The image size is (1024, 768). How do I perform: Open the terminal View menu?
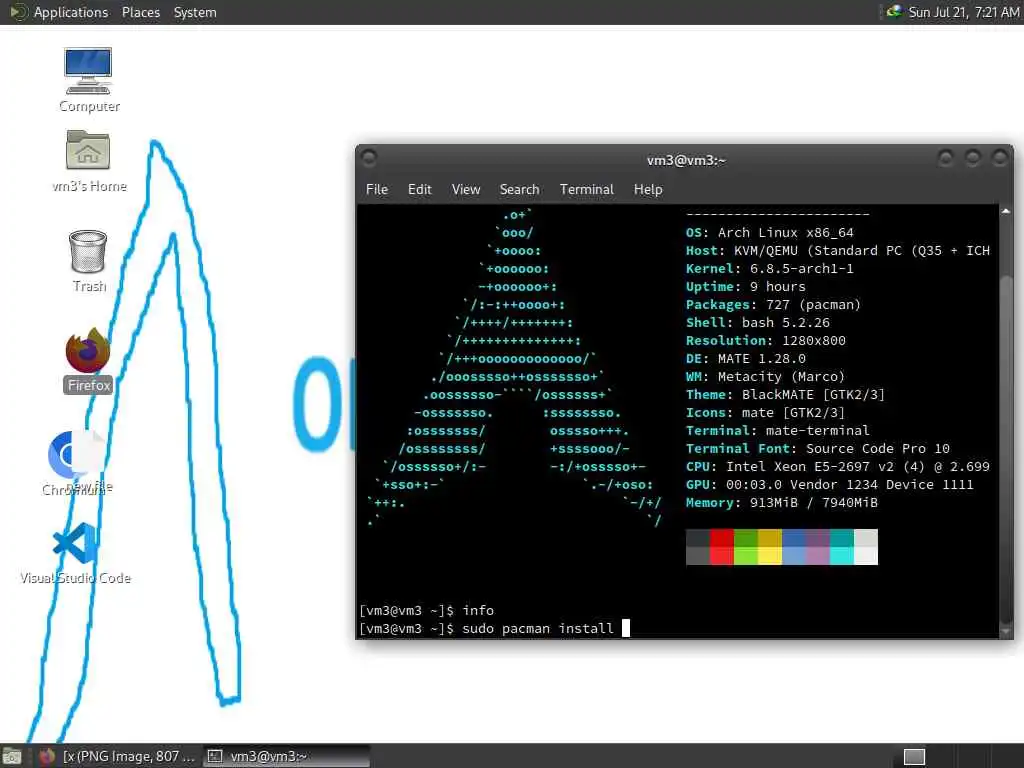(466, 189)
